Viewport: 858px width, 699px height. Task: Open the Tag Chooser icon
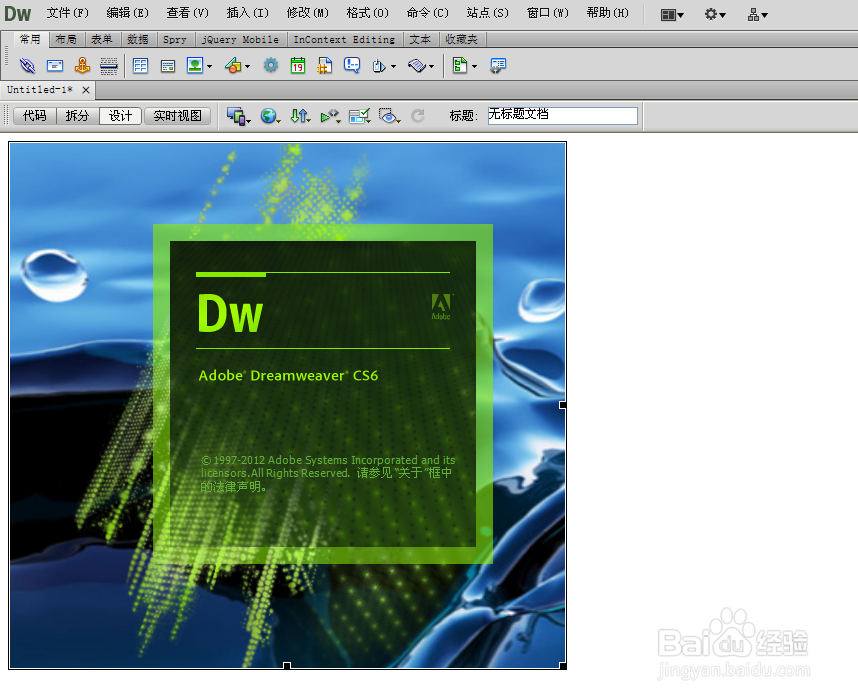[x=498, y=66]
